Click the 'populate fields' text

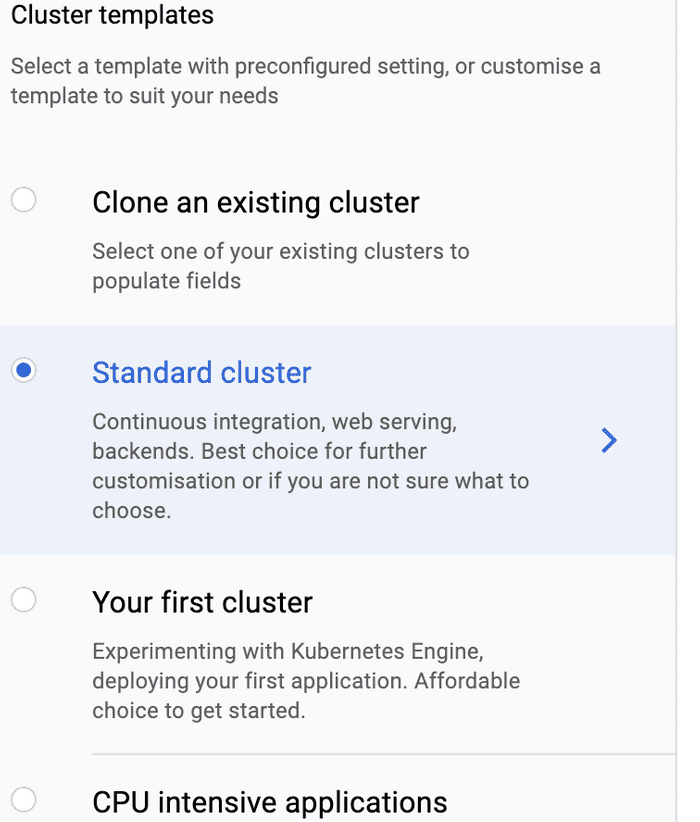click(x=166, y=281)
